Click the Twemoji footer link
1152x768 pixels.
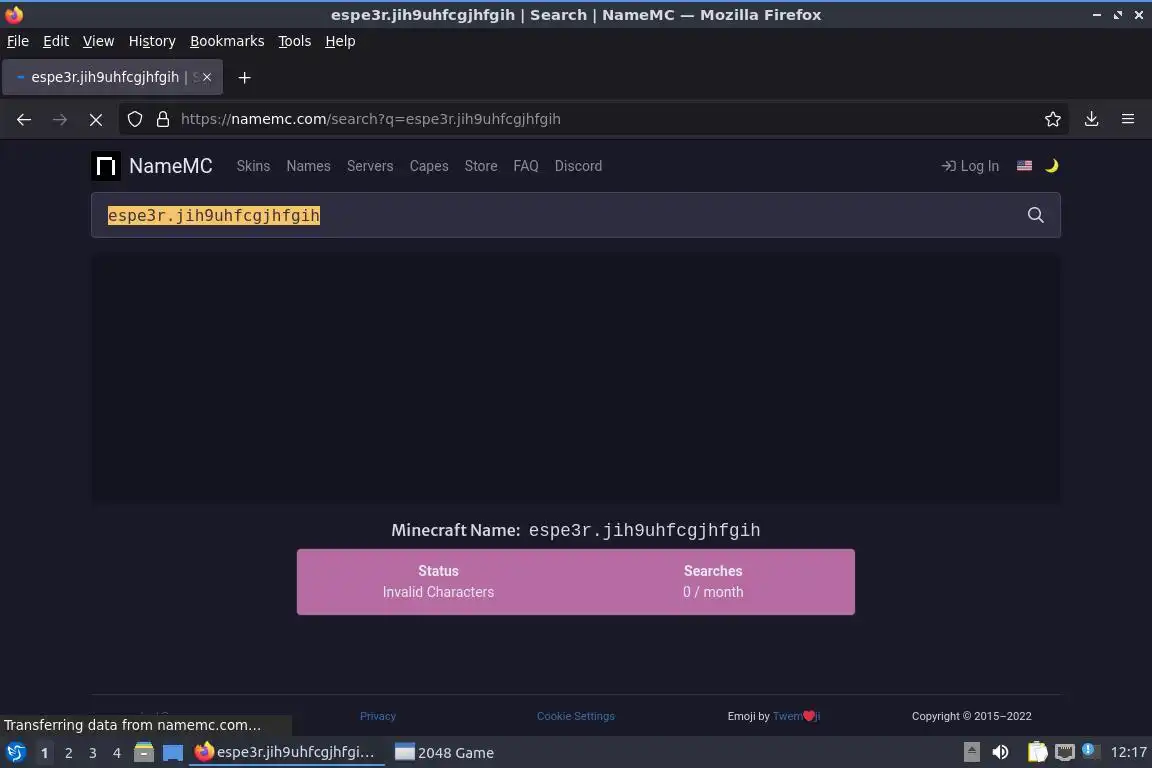(796, 716)
